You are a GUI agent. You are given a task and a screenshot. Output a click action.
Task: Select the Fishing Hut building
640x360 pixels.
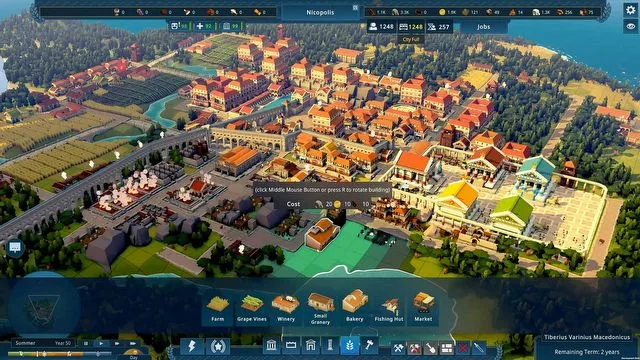(x=389, y=309)
